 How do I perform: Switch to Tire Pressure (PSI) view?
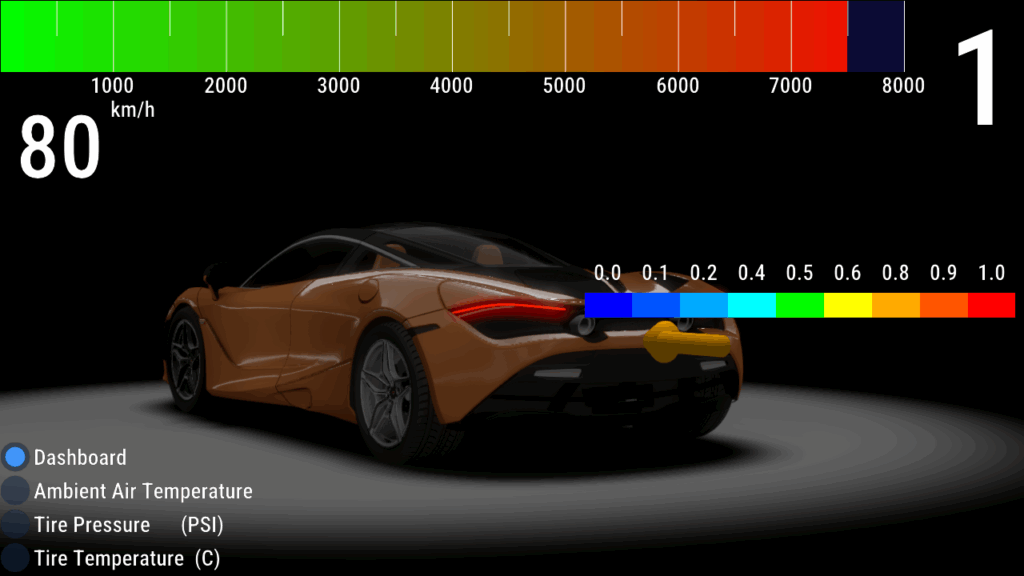click(15, 524)
